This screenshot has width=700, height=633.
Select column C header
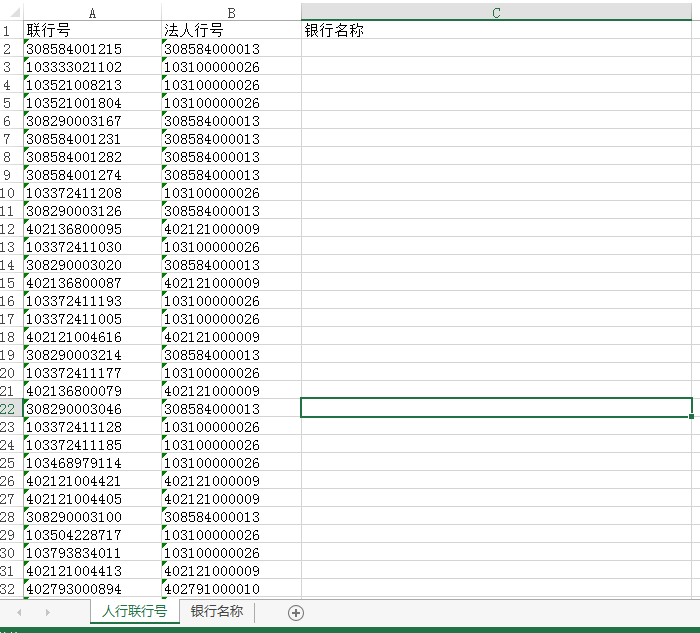(496, 12)
